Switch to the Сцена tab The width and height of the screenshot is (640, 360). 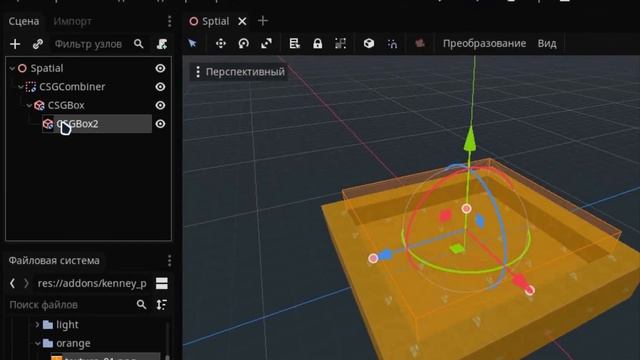(24, 21)
